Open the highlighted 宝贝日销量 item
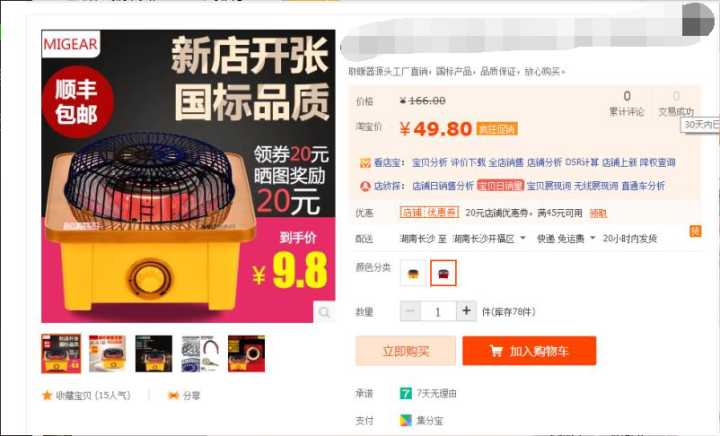Screen dimensions: 720x436 point(500,186)
